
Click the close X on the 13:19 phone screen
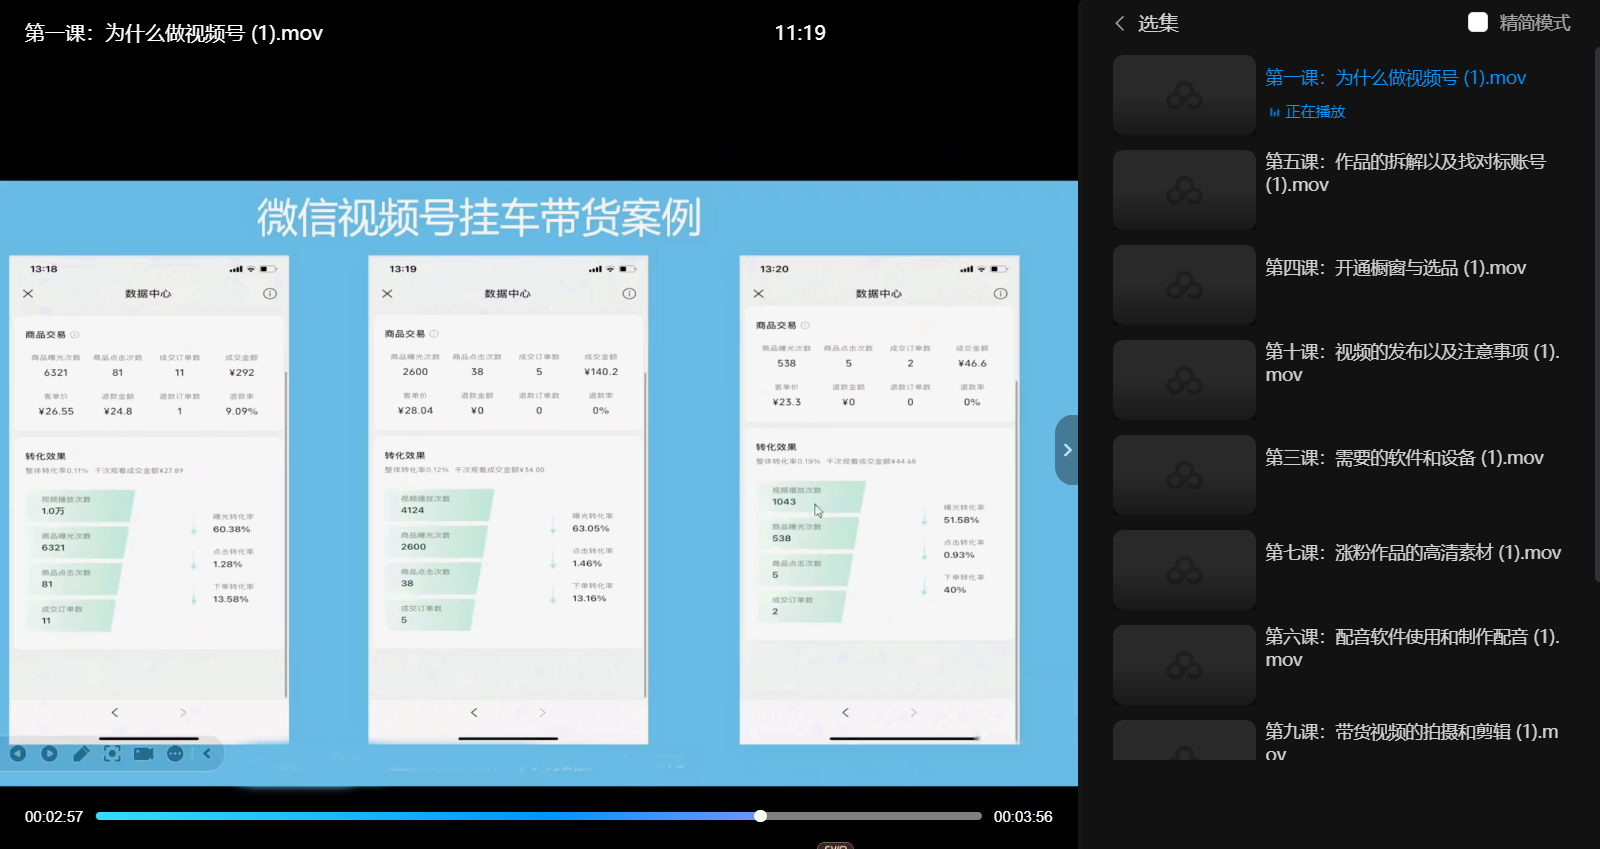[x=387, y=294]
